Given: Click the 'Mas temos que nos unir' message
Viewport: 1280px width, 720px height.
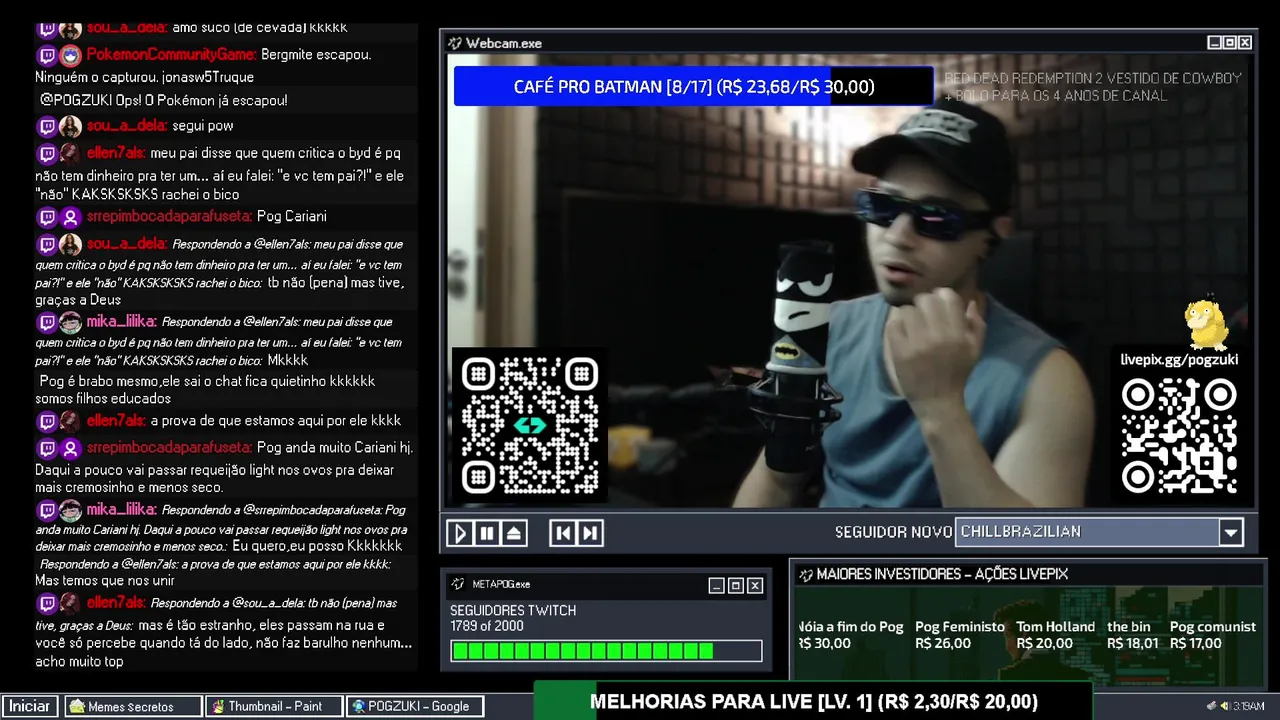Looking at the screenshot, I should coord(105,580).
